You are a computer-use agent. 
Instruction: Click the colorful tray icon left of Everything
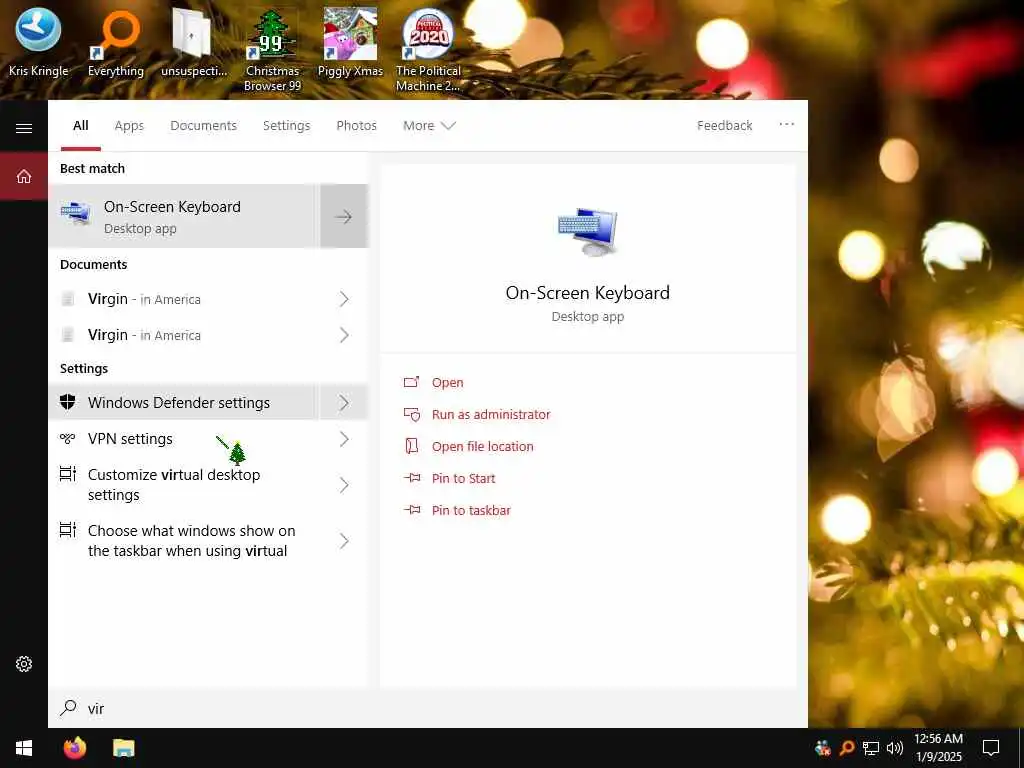pyautogui.click(x=823, y=748)
